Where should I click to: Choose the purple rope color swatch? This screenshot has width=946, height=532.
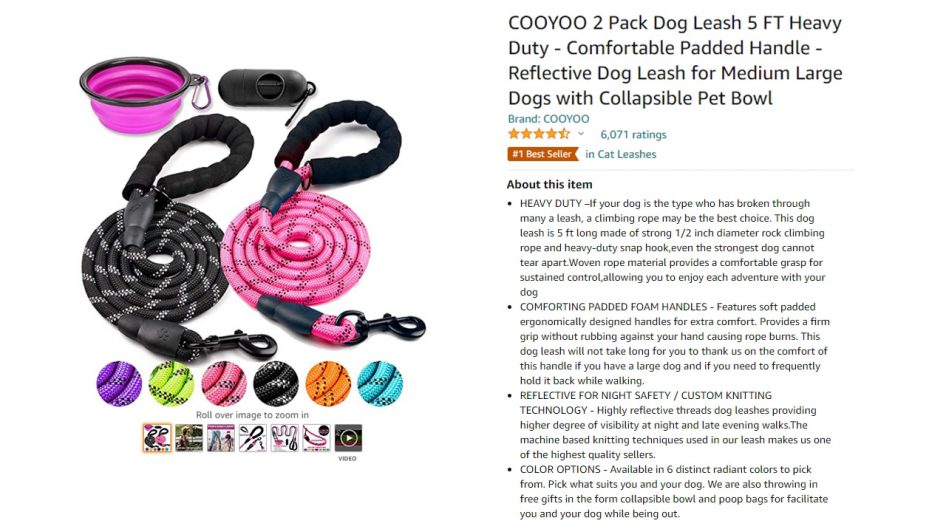(x=119, y=383)
